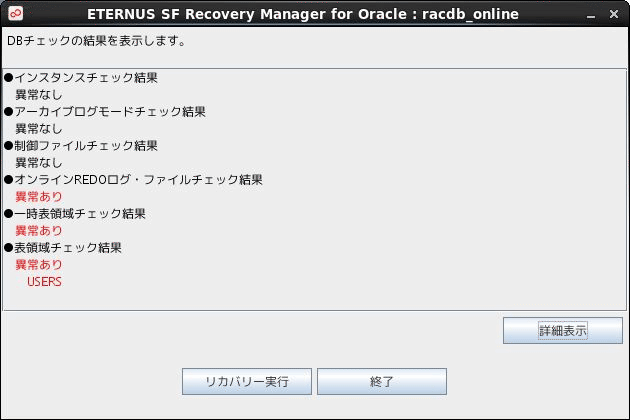The width and height of the screenshot is (630, 420).
Task: Select the 制御ファイルチェック結果 heading
Action: coord(81,145)
